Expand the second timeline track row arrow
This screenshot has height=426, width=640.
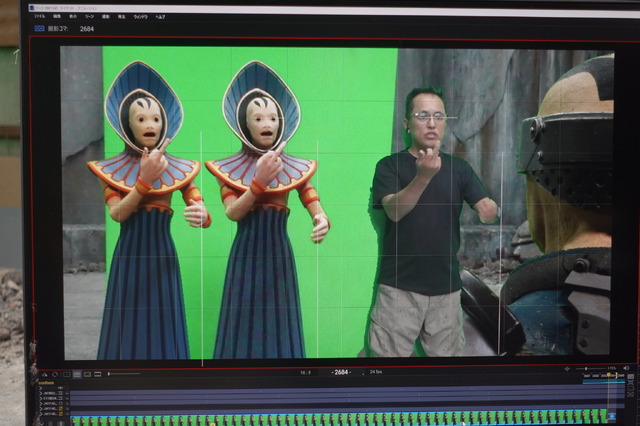(41, 396)
